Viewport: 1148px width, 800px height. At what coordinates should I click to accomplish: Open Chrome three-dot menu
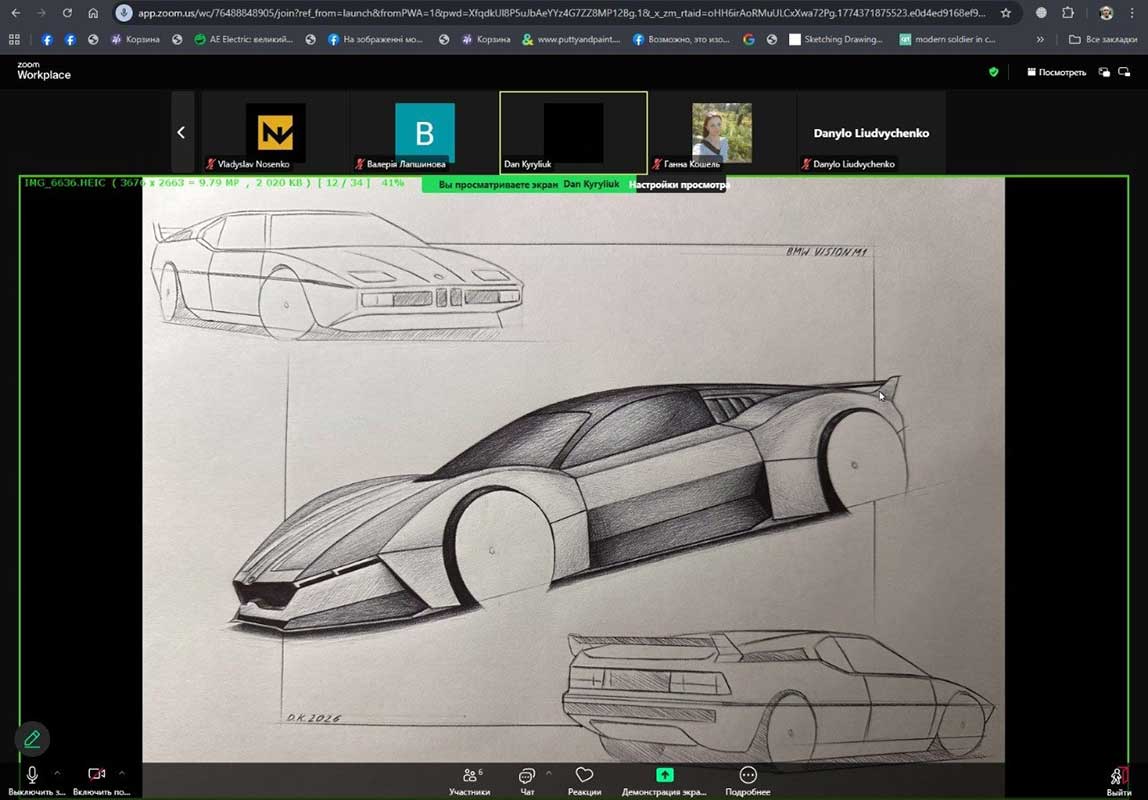pyautogui.click(x=1133, y=13)
